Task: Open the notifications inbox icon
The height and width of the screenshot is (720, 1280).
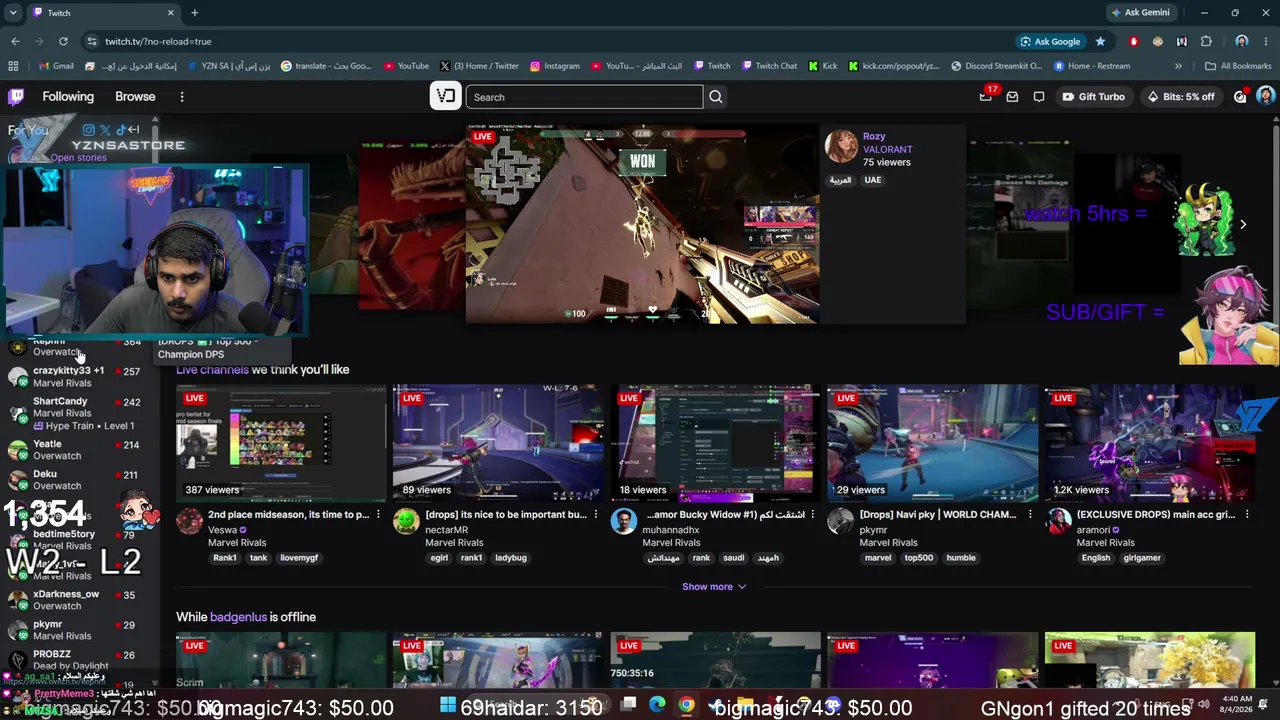Action: [x=1012, y=97]
